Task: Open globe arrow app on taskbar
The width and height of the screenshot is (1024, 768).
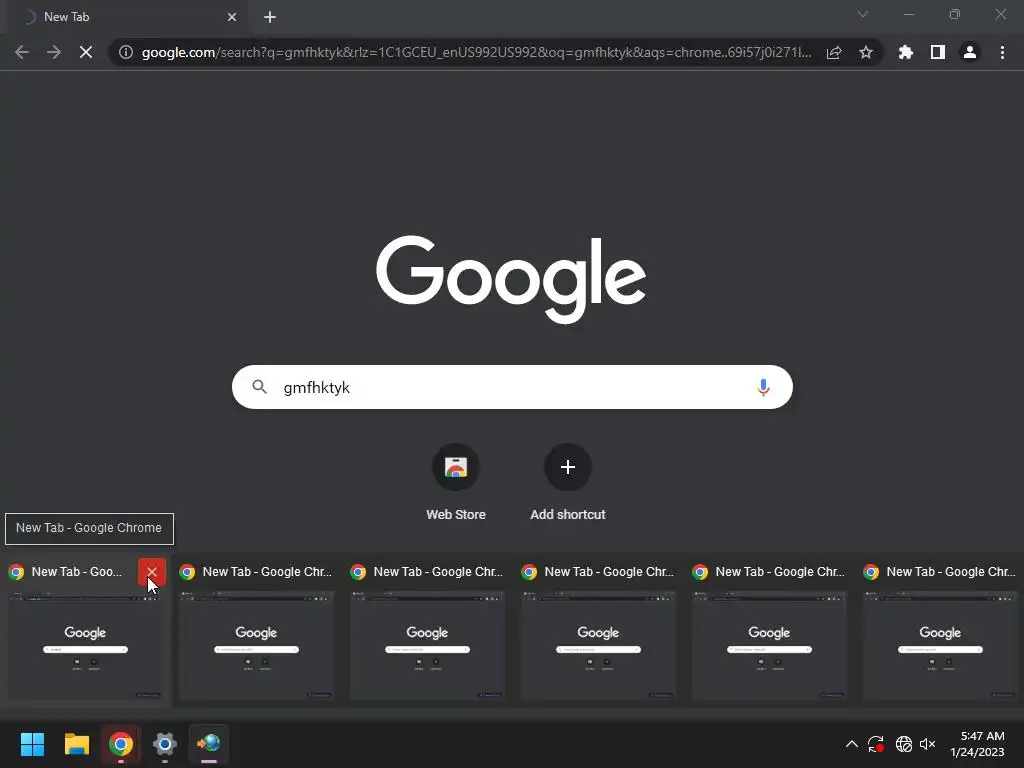Action: click(209, 744)
